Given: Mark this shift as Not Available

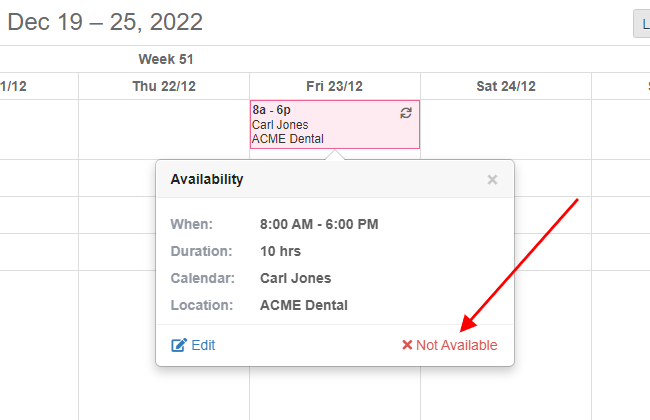Looking at the screenshot, I should coord(449,345).
